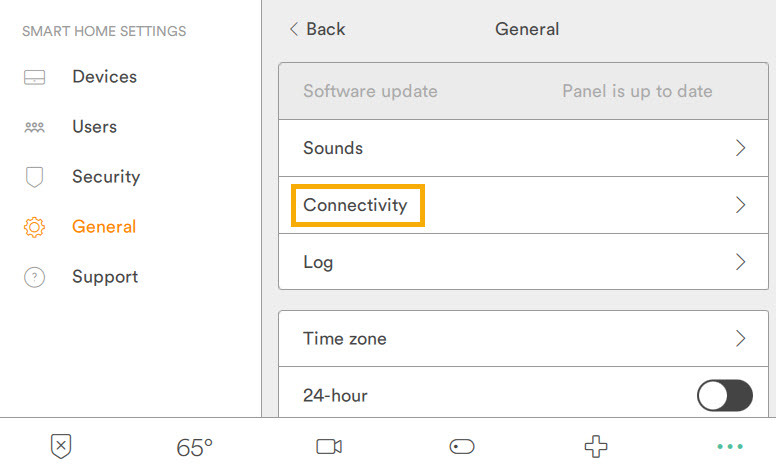The width and height of the screenshot is (776, 475).
Task: Click the Users people icon in sidebar
Action: tap(35, 127)
